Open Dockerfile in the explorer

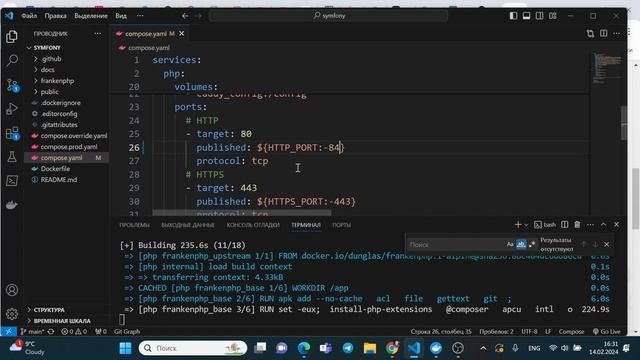(55, 169)
